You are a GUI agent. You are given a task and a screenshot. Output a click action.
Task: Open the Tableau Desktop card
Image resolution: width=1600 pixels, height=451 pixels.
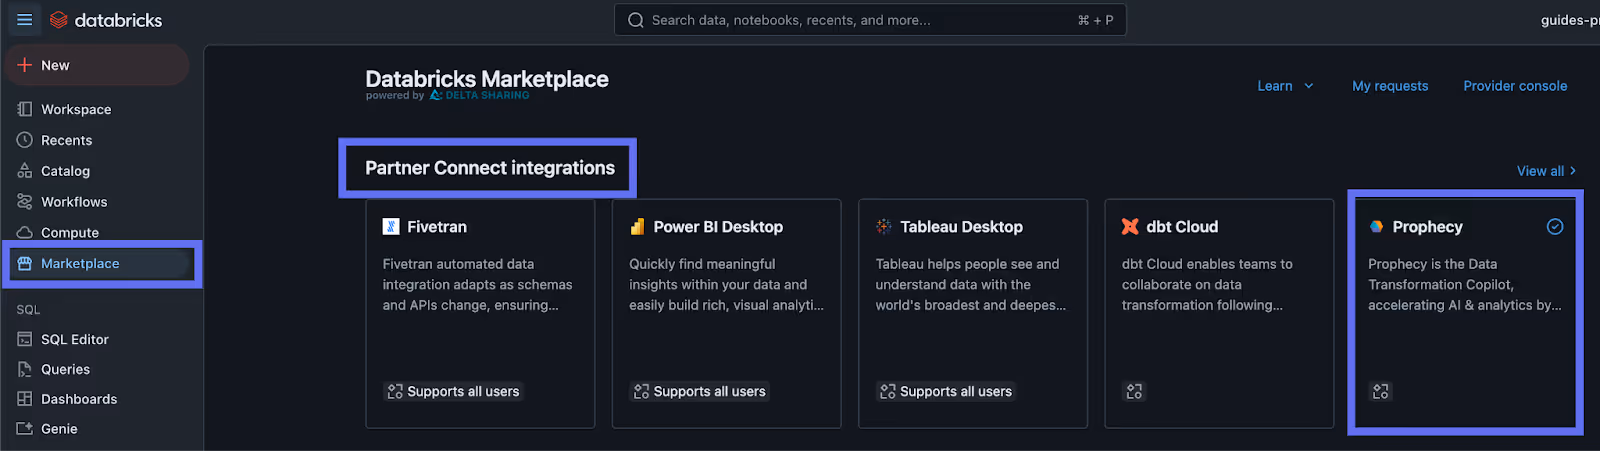click(x=973, y=314)
